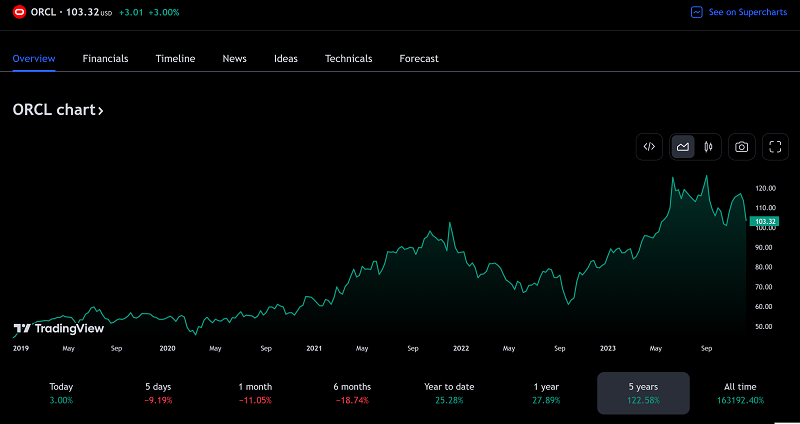
Task: Switch to the Technicals tab
Action: (x=348, y=59)
